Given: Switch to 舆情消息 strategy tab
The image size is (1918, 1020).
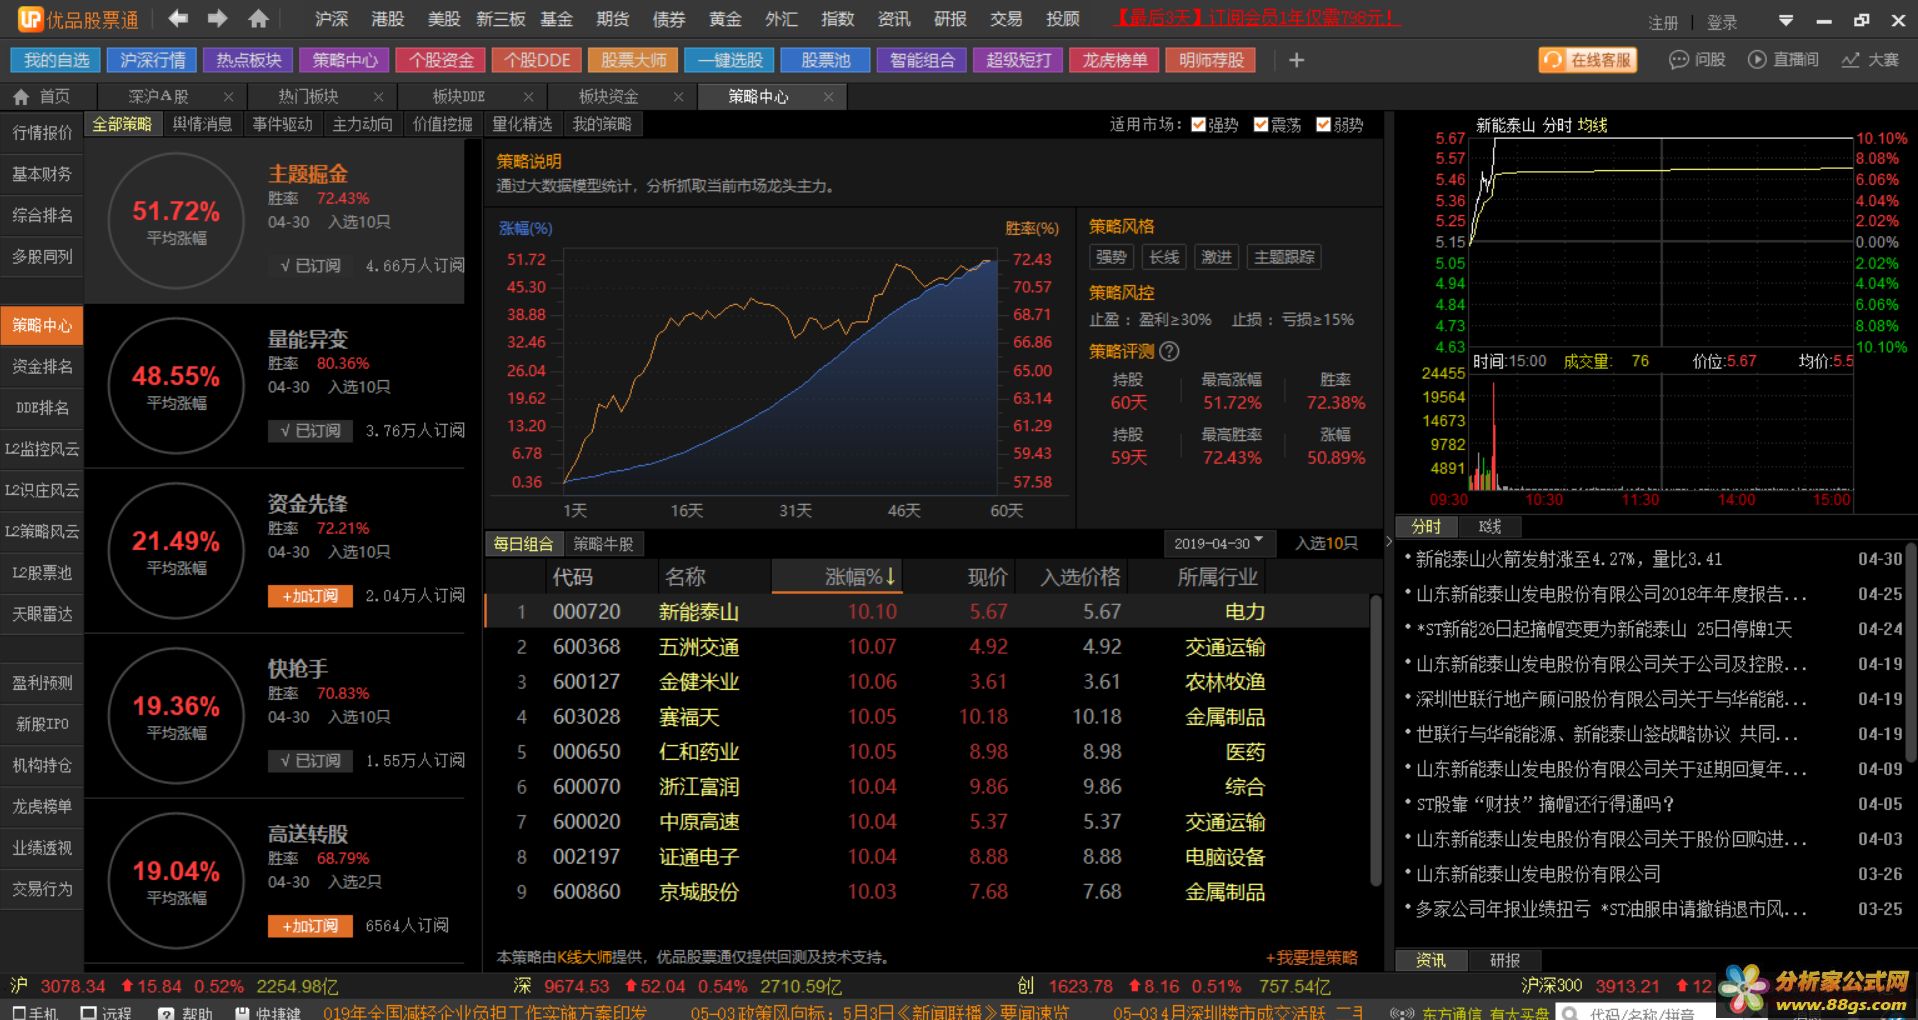Looking at the screenshot, I should [202, 124].
